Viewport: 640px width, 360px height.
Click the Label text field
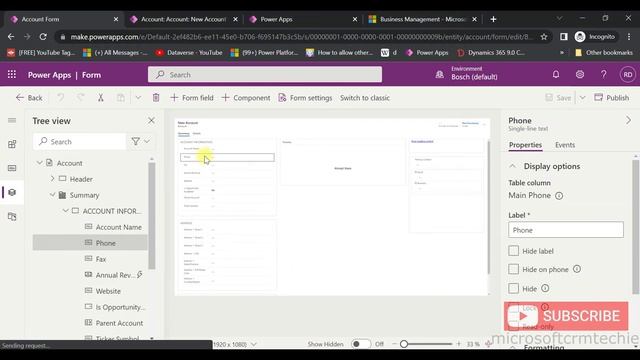(566, 230)
